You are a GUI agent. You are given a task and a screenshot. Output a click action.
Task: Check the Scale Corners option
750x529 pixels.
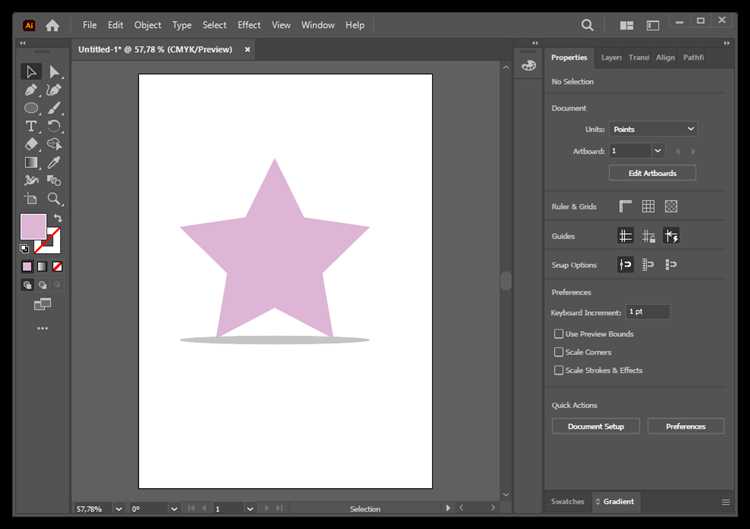(x=558, y=352)
